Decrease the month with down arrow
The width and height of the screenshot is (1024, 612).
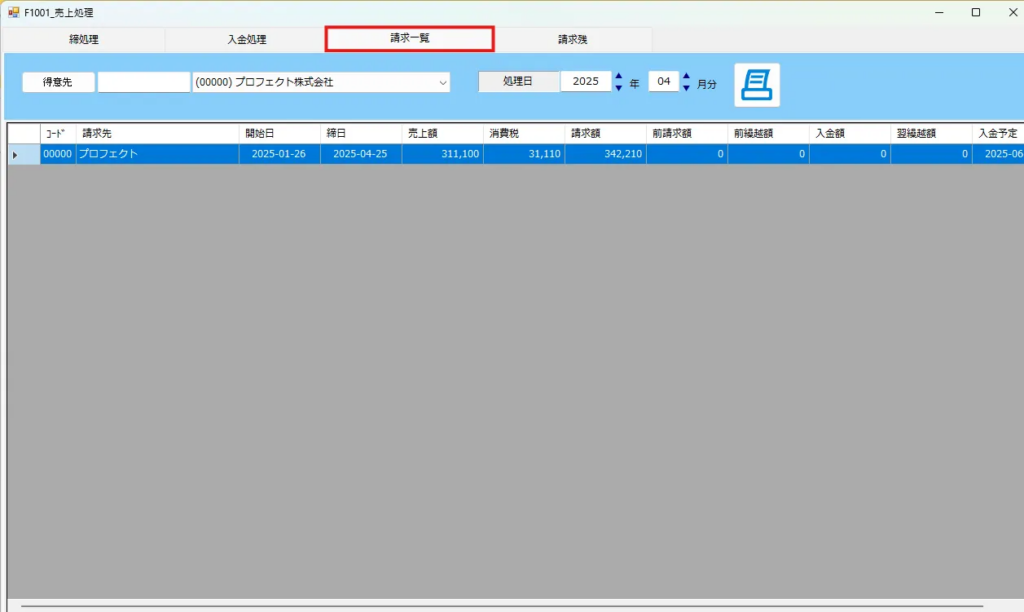pos(686,88)
